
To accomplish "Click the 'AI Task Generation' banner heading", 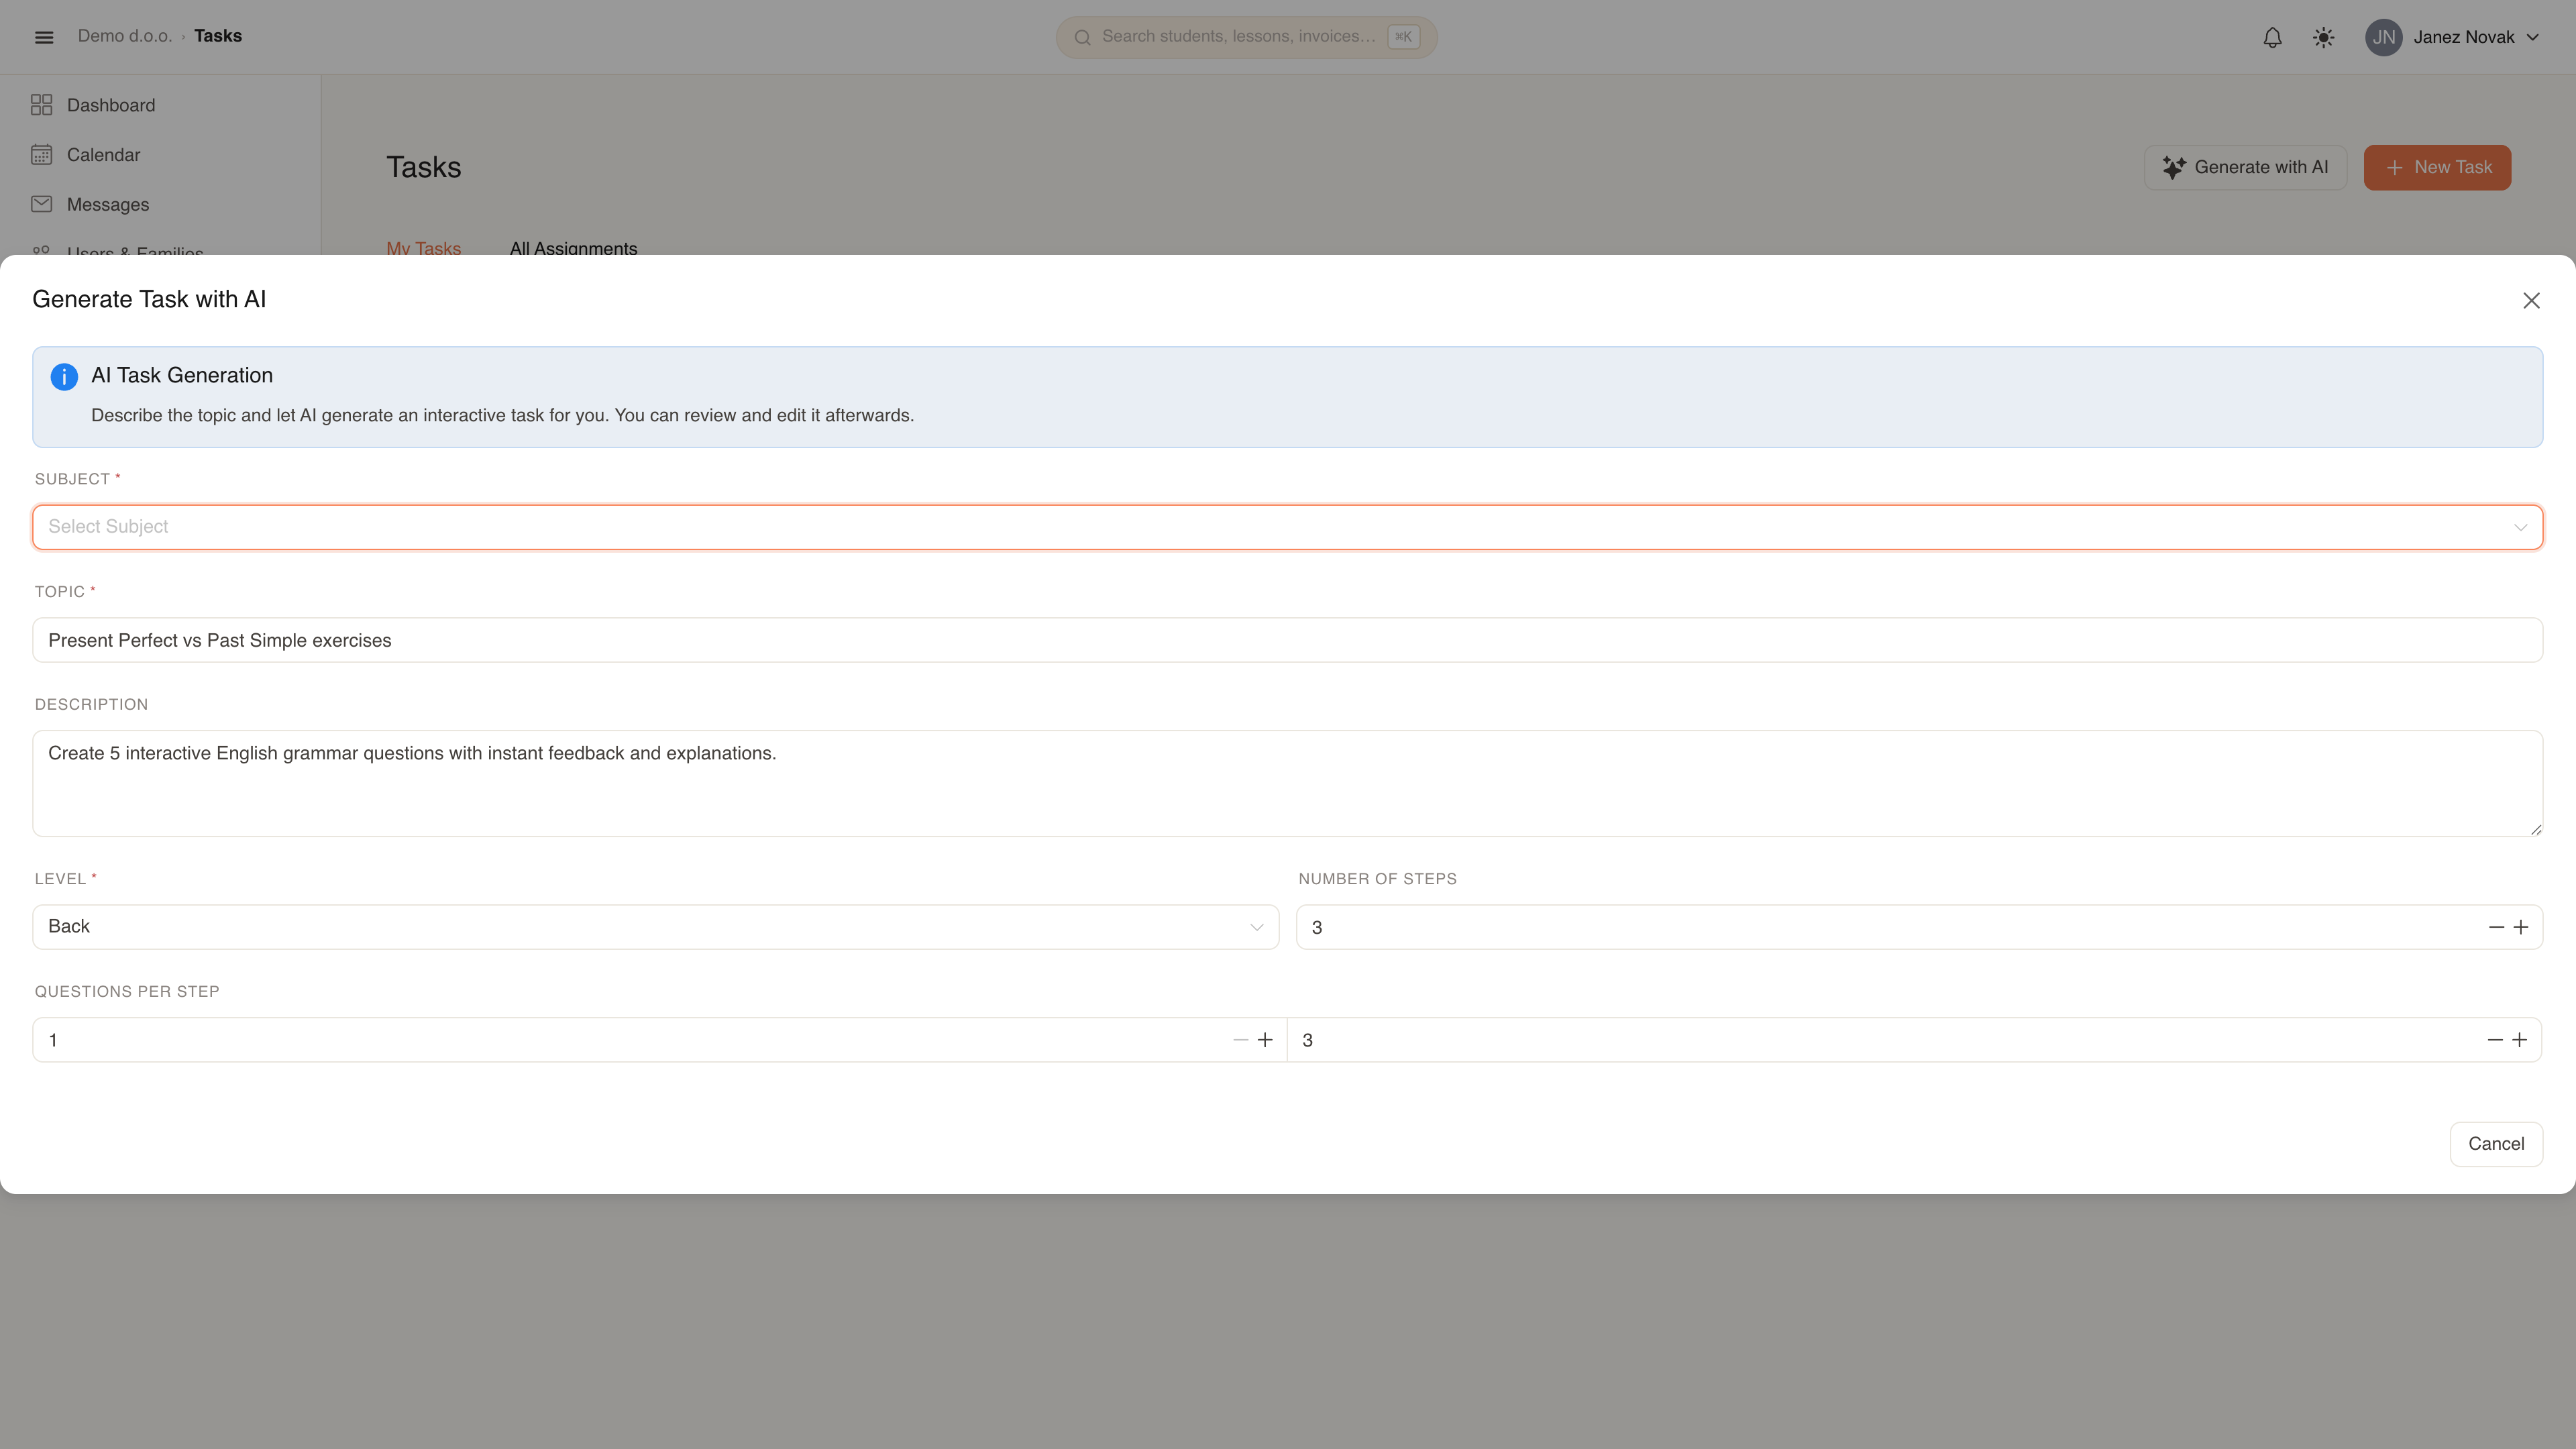I will tap(182, 375).
